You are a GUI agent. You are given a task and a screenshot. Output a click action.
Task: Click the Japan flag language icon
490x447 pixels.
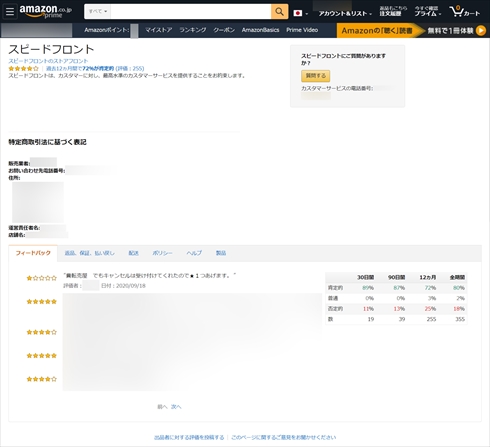(x=298, y=13)
